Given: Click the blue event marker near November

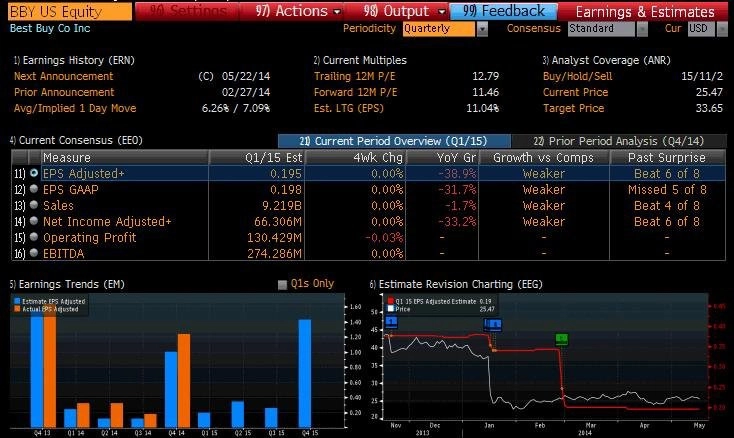Looking at the screenshot, I should (x=391, y=322).
